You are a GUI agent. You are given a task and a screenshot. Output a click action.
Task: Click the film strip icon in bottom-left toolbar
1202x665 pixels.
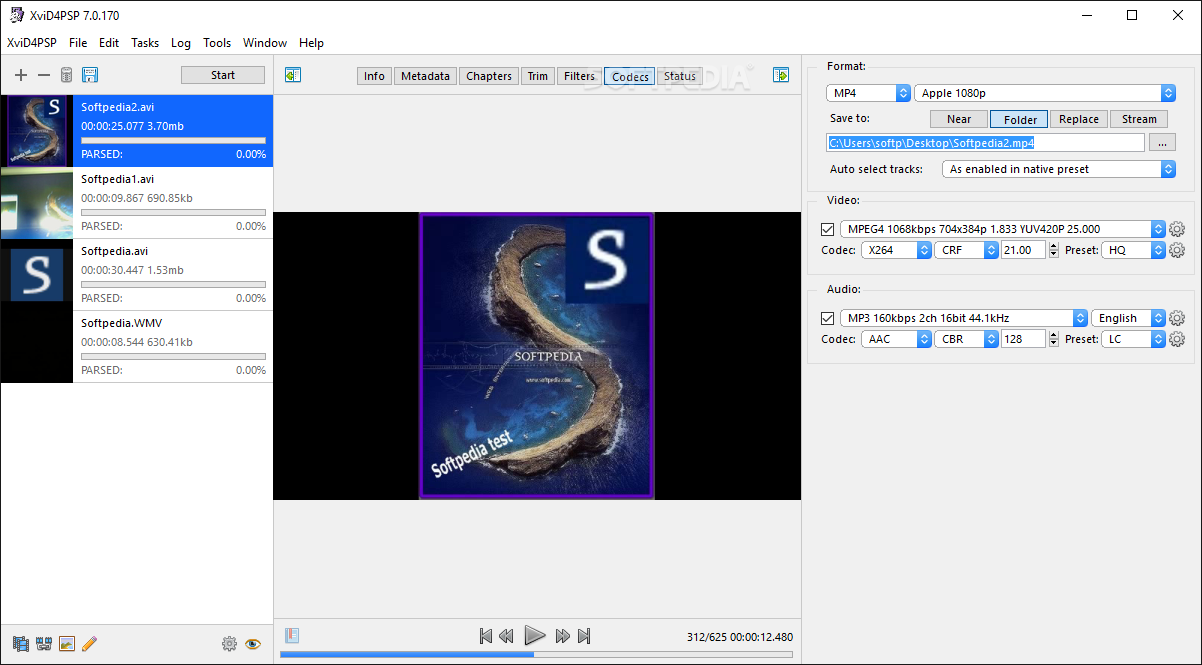pyautogui.click(x=20, y=643)
